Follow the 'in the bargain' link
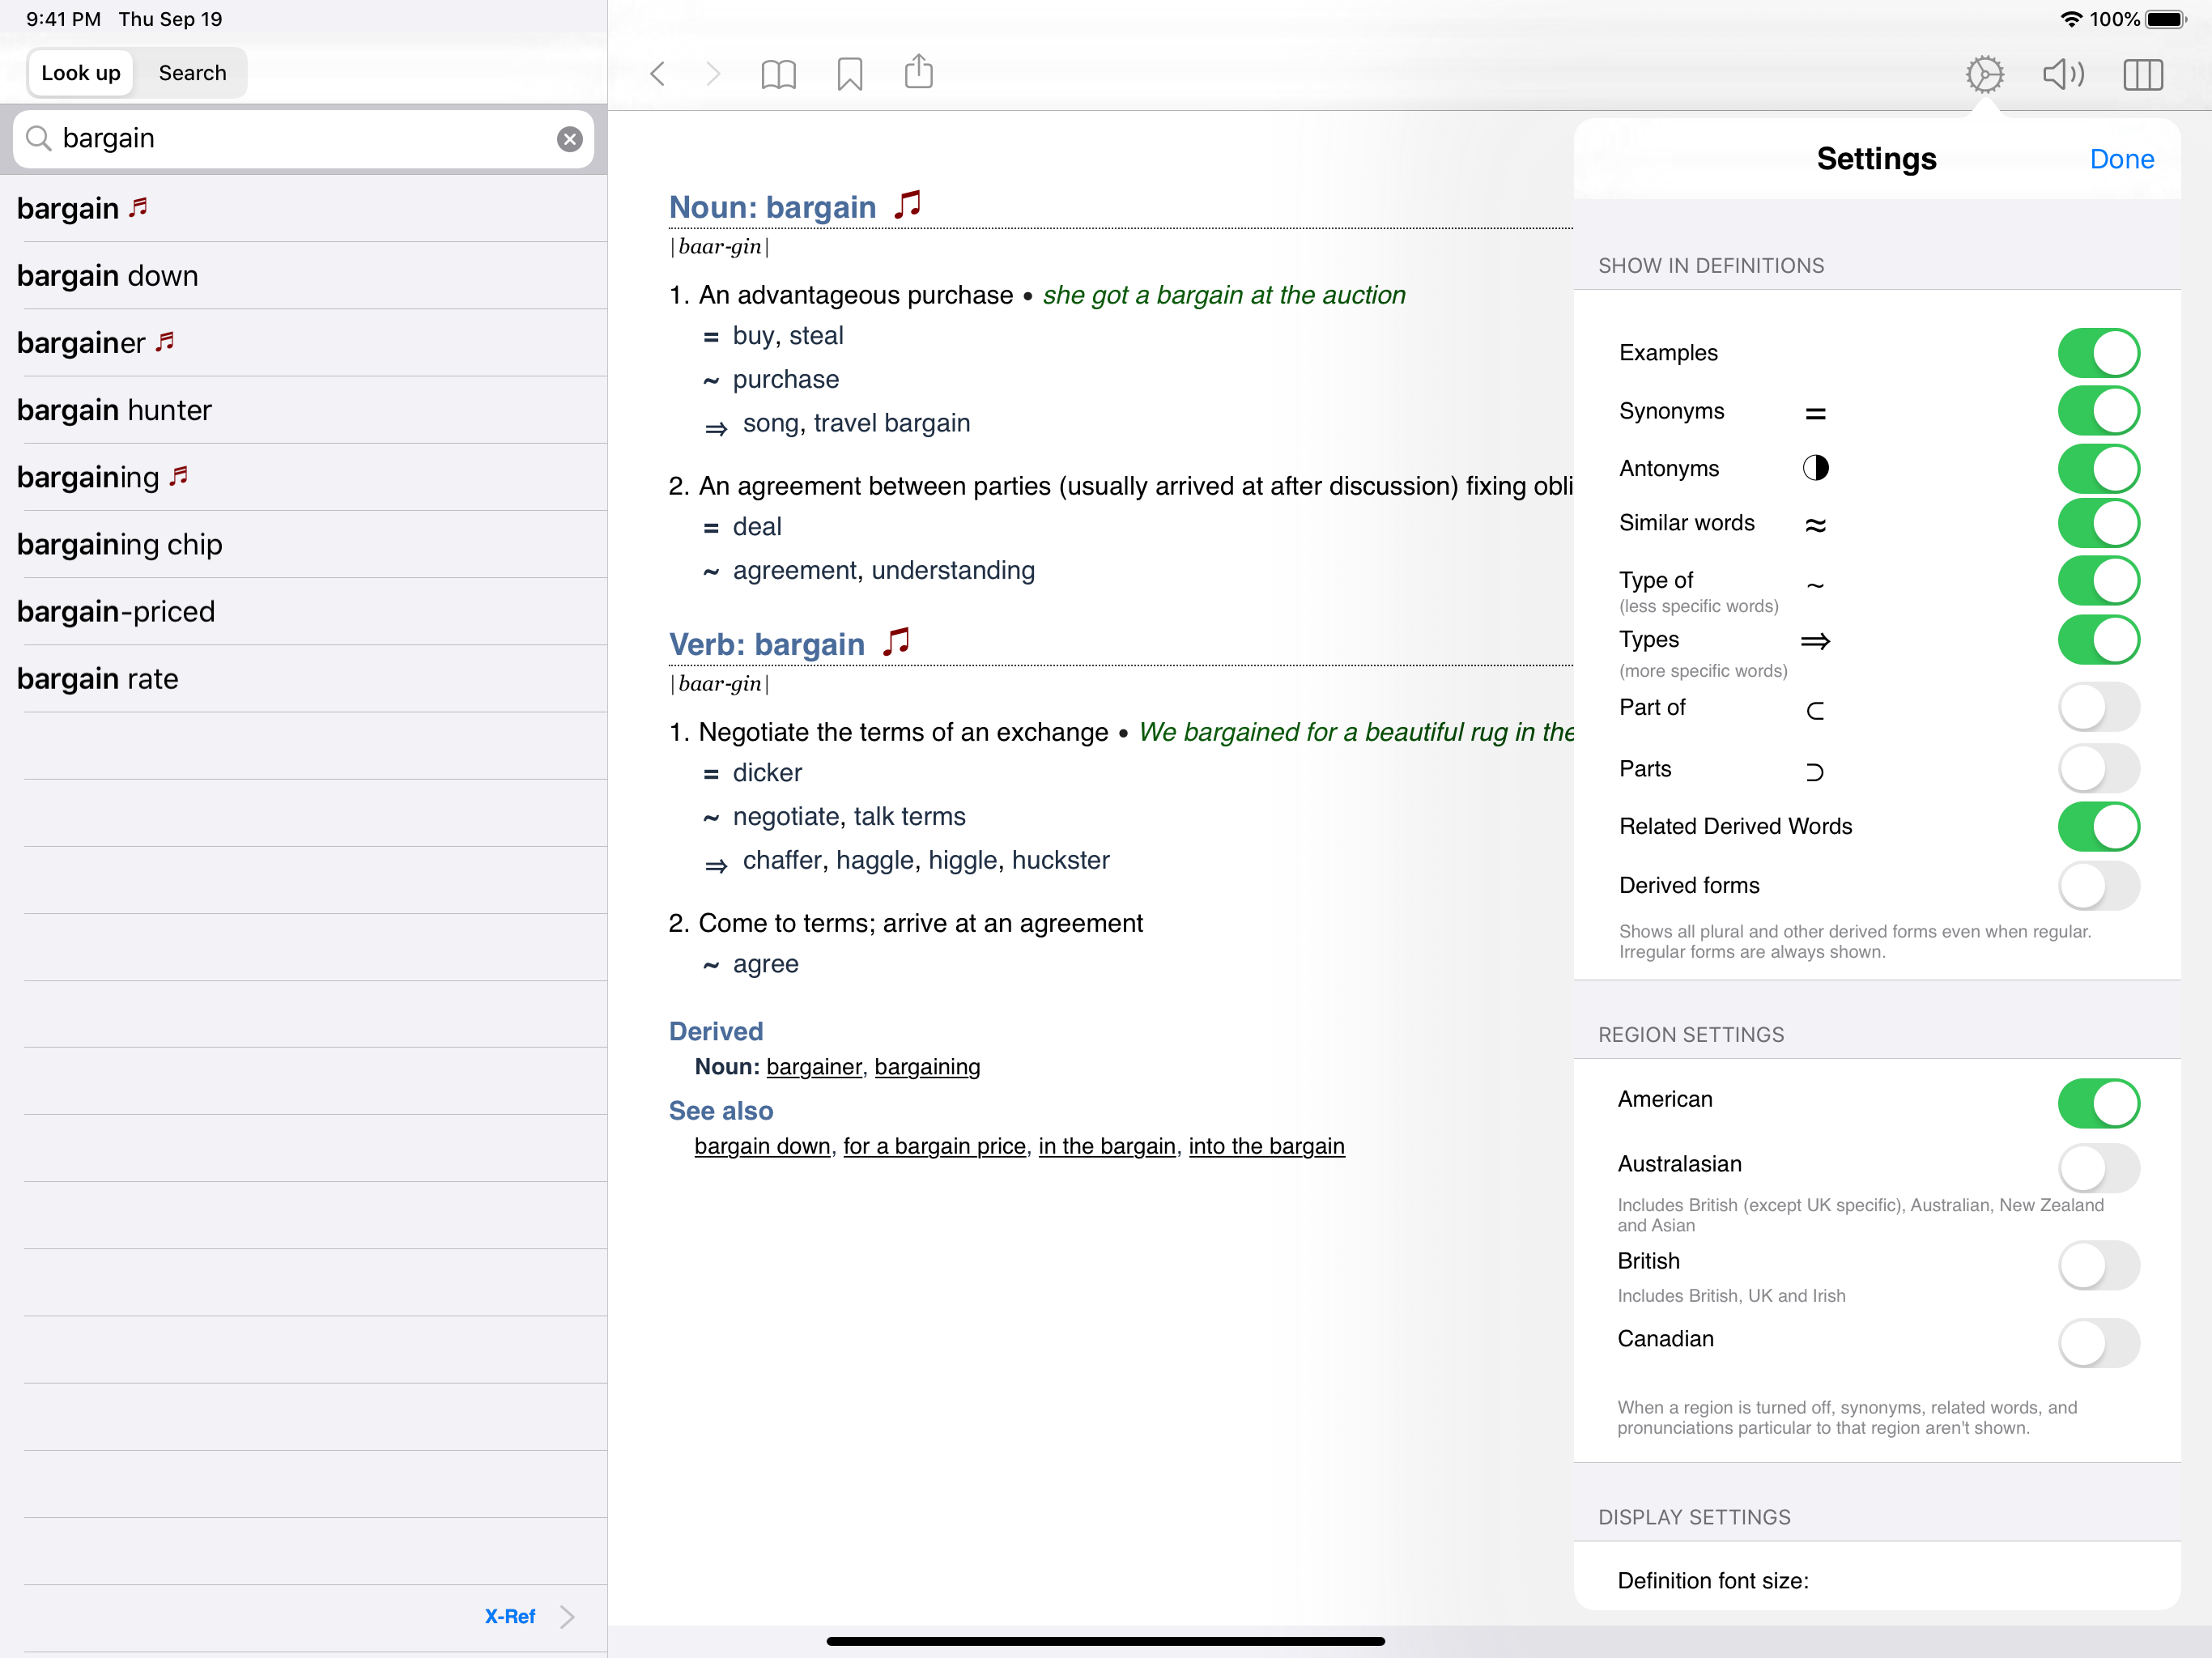This screenshot has width=2212, height=1658. pos(1106,1146)
